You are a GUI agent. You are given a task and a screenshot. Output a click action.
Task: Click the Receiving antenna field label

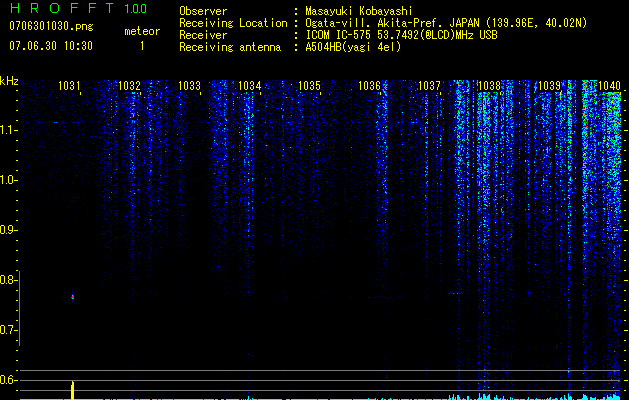click(230, 47)
